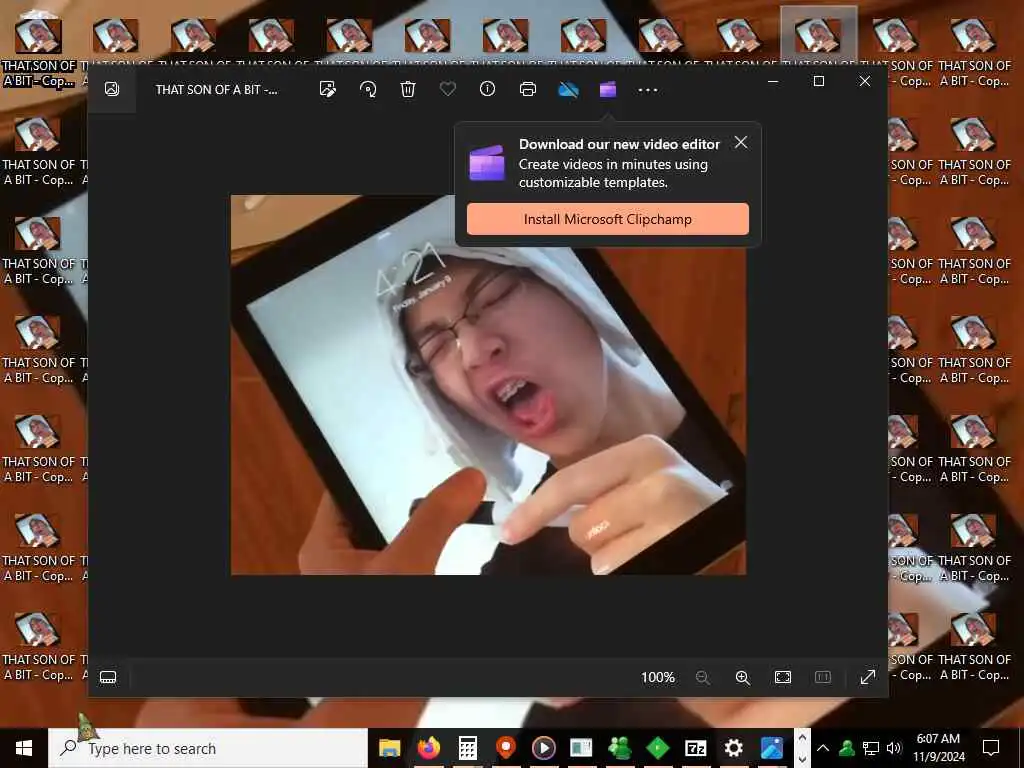The height and width of the screenshot is (768, 1024).
Task: Open the Photos gallery home icon
Action: pos(112,89)
